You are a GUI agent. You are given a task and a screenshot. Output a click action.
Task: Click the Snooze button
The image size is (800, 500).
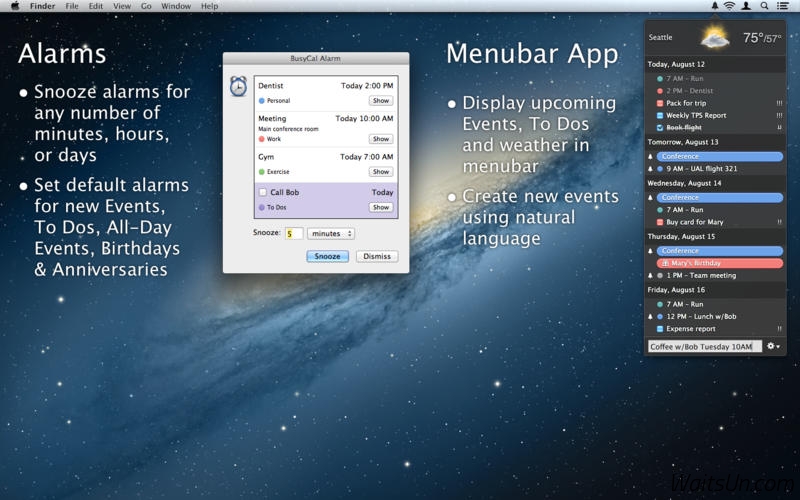pyautogui.click(x=327, y=257)
